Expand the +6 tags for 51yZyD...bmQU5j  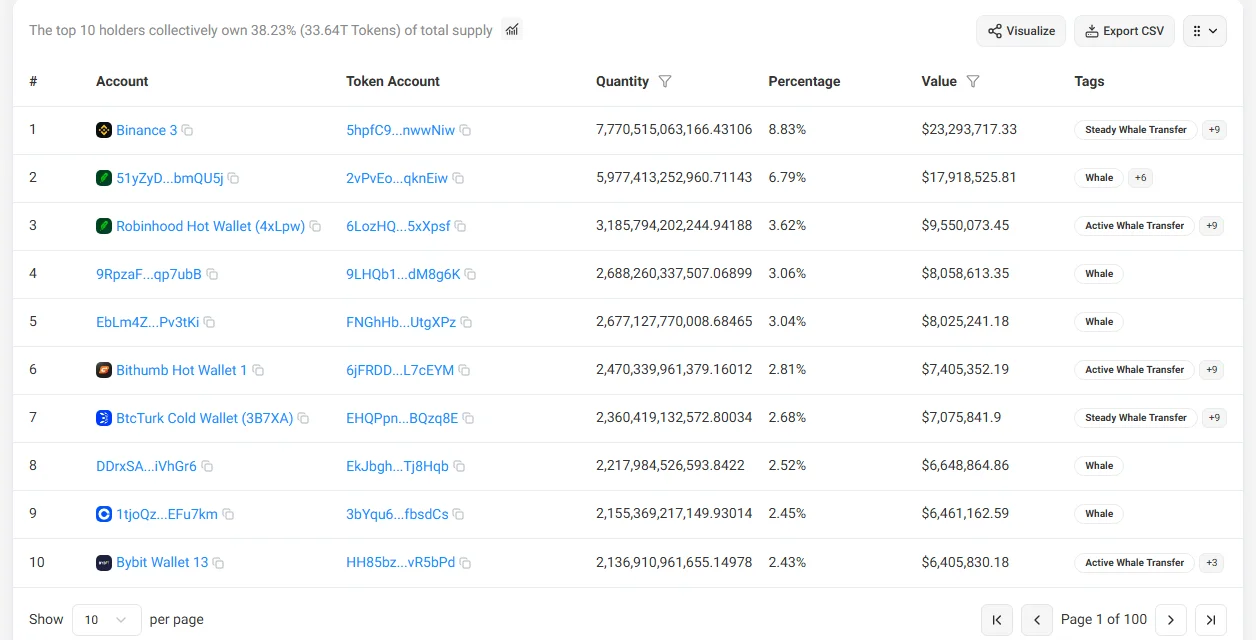1140,178
